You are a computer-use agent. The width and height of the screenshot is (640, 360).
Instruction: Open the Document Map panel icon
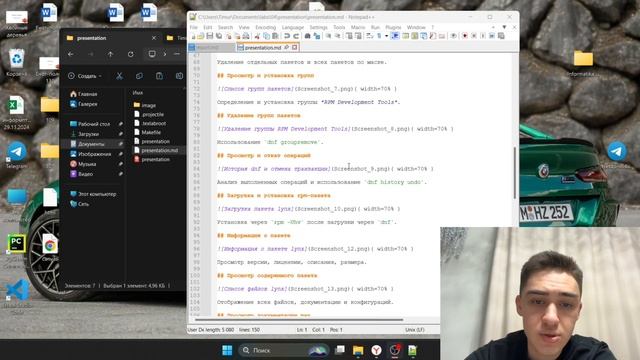pos(414,36)
